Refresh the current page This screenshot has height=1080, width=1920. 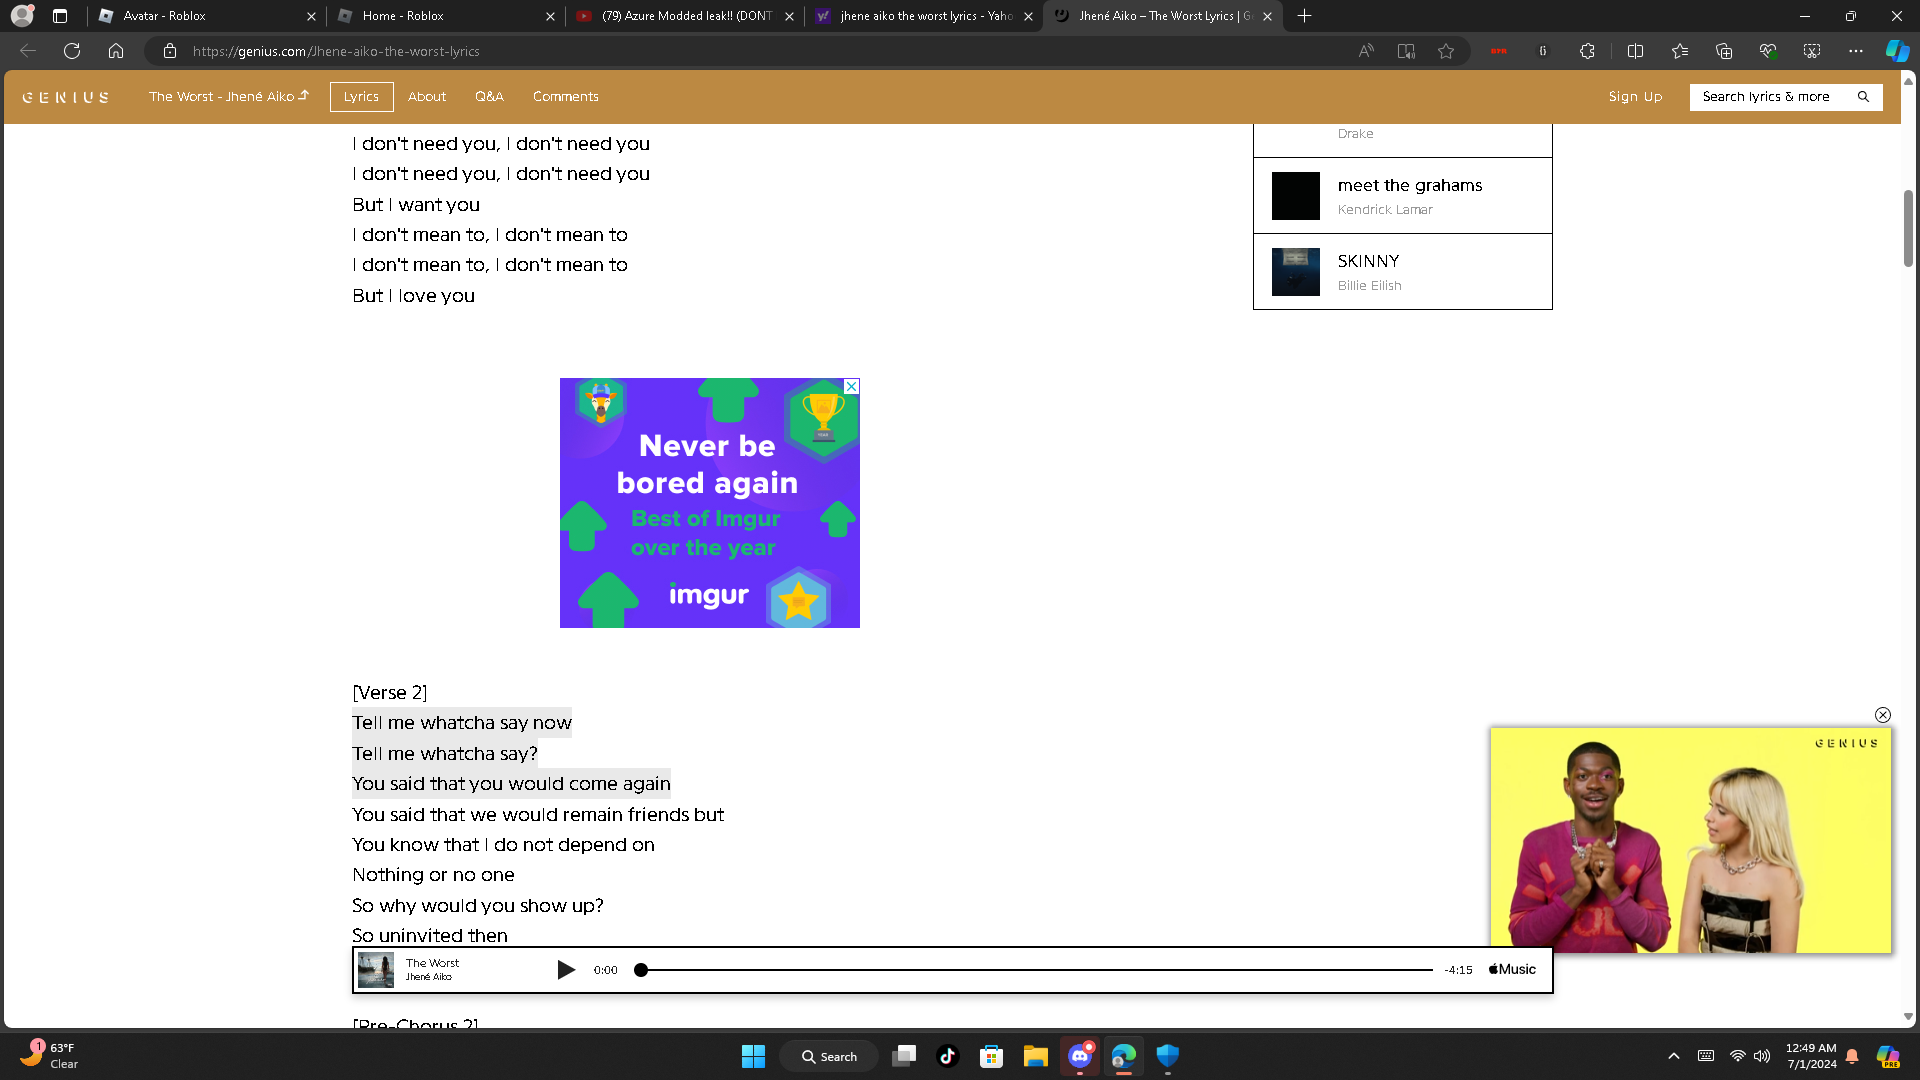72,51
